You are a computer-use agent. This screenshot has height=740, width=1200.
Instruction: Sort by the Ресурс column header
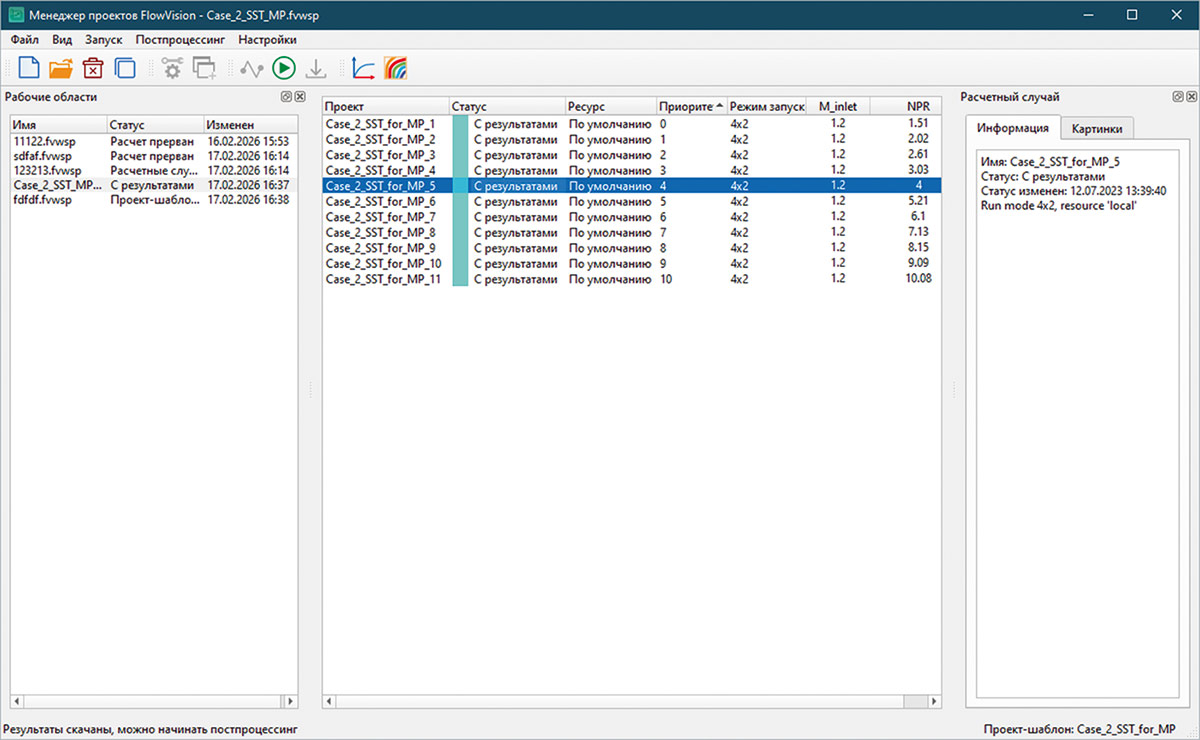click(610, 106)
